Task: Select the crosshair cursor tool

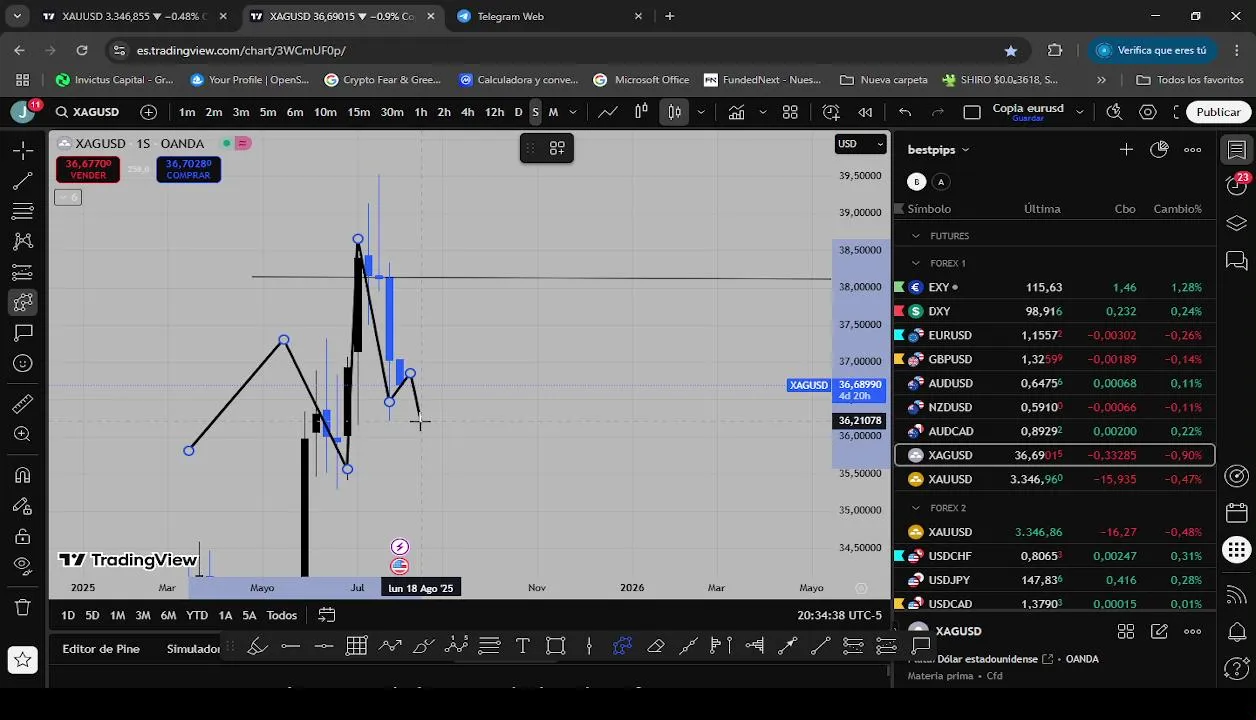Action: tap(23, 150)
